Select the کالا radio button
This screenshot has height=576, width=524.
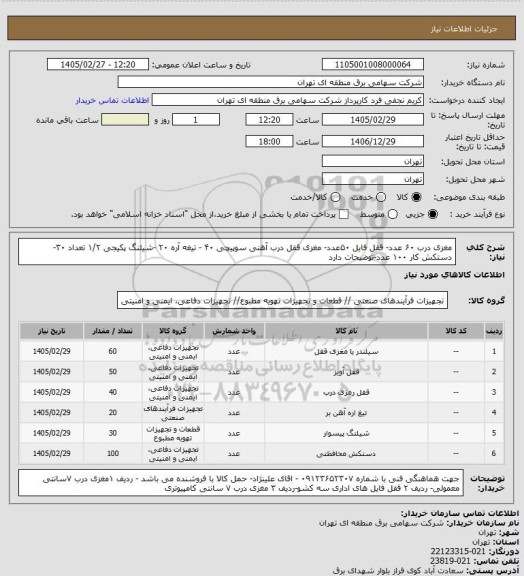[416, 197]
